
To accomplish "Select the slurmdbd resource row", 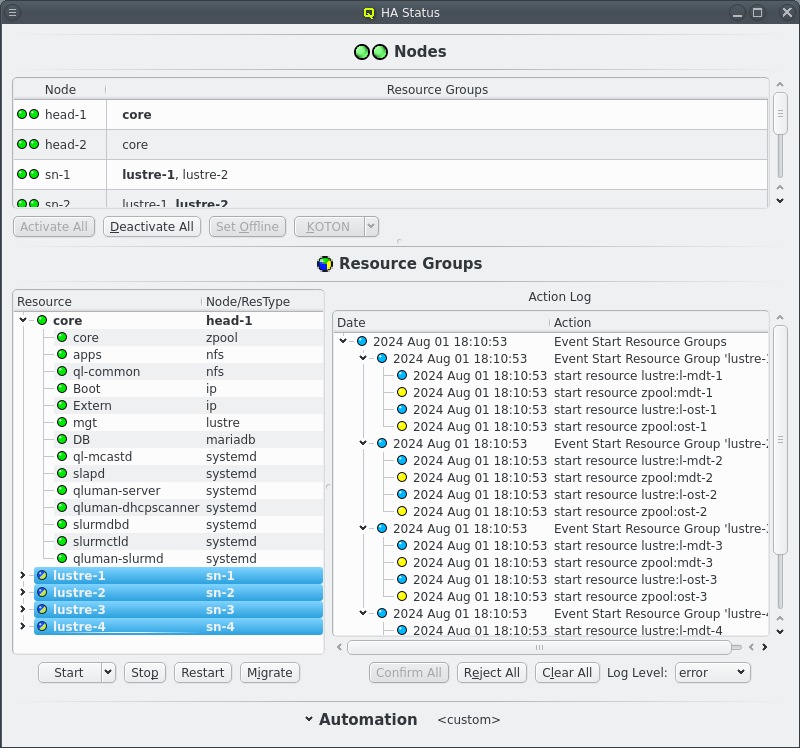I will [x=169, y=525].
